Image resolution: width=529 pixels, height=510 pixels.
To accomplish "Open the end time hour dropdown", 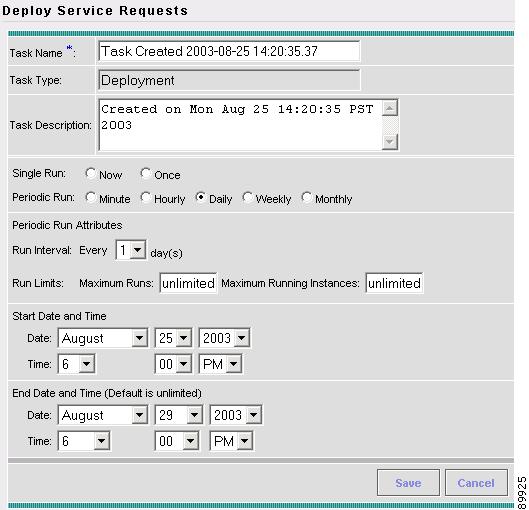I will (84, 441).
